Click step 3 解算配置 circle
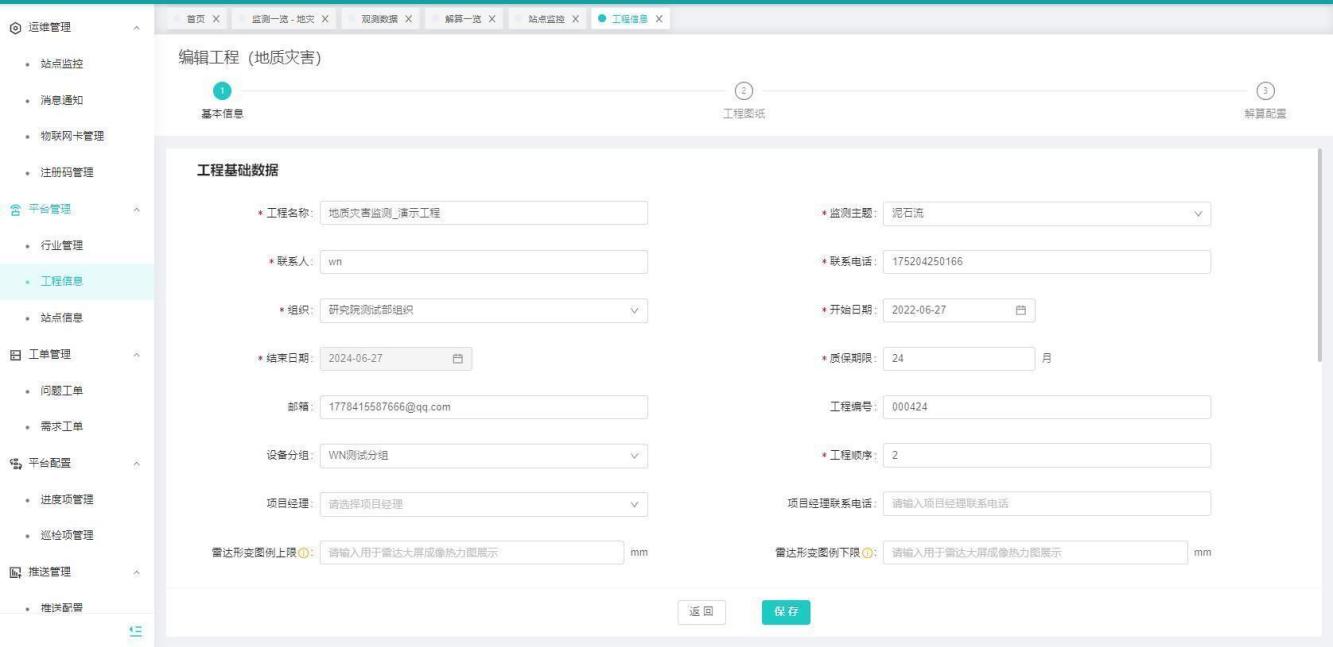1333x647 pixels. pos(1266,91)
